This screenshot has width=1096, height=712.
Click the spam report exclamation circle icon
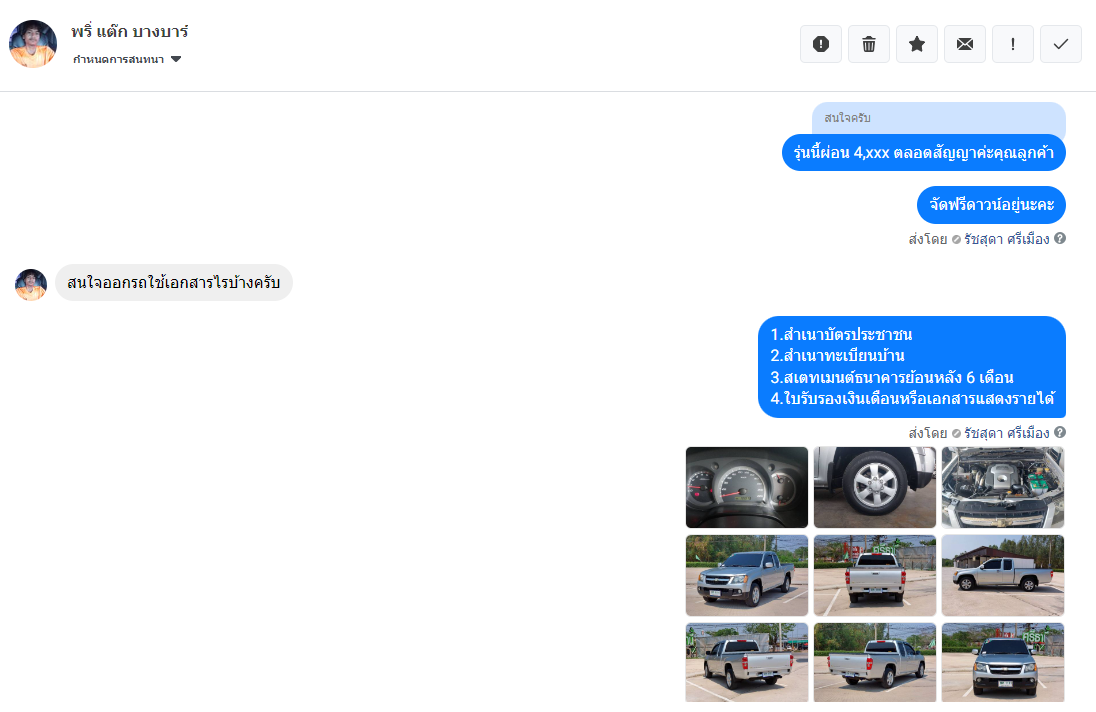point(821,44)
